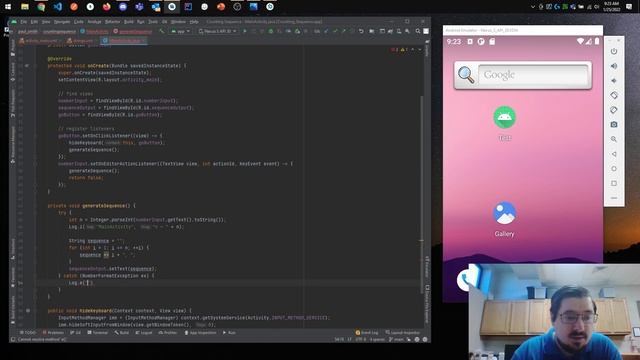Viewport: 640px width, 360px height.
Task: Click emulator volume down icon
Action: click(613, 81)
